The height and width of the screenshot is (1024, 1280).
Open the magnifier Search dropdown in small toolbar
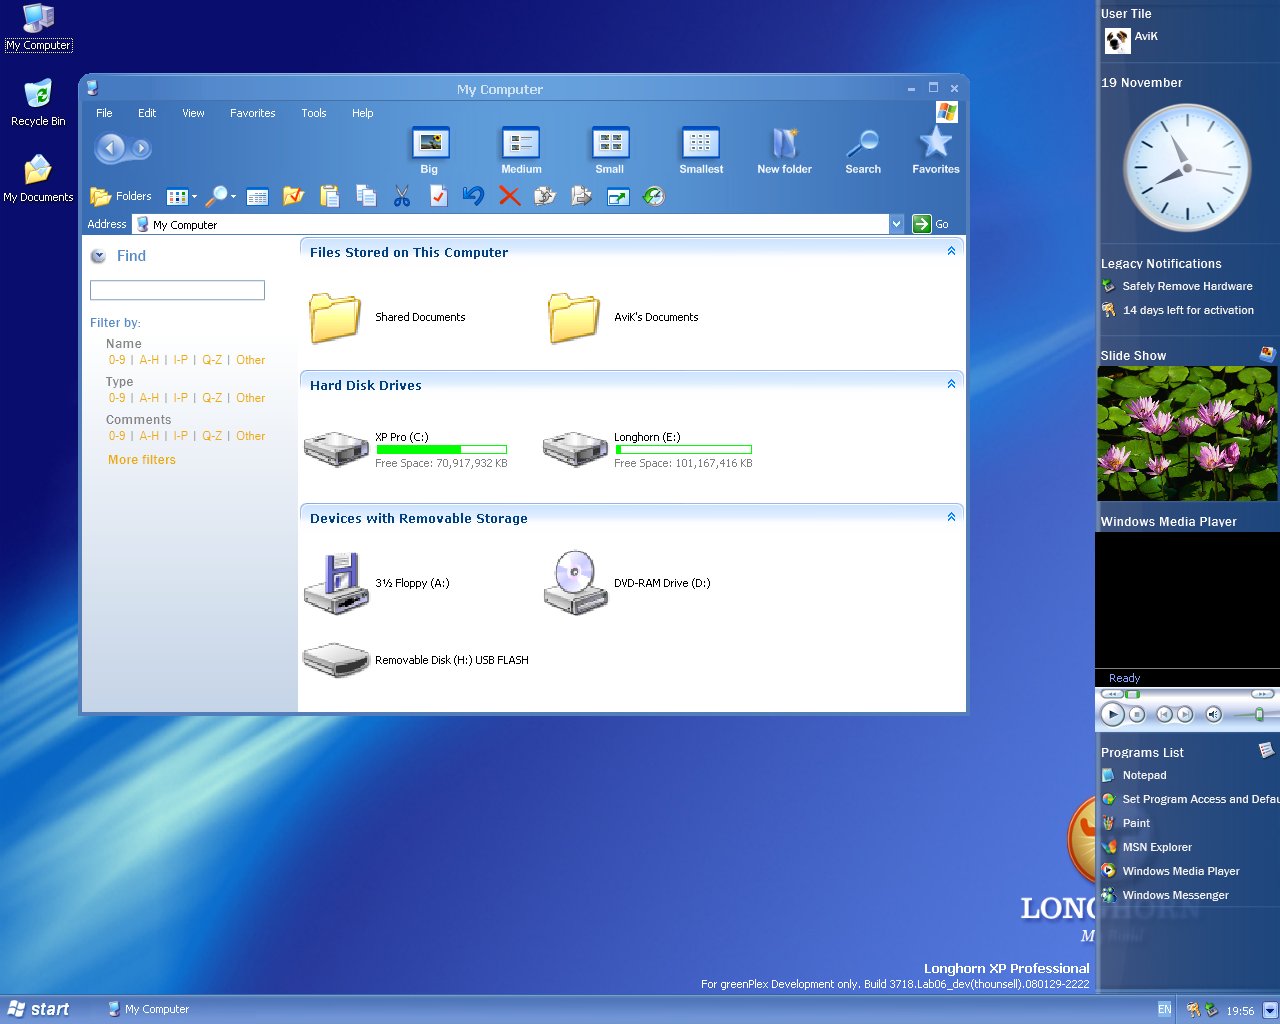coord(220,196)
